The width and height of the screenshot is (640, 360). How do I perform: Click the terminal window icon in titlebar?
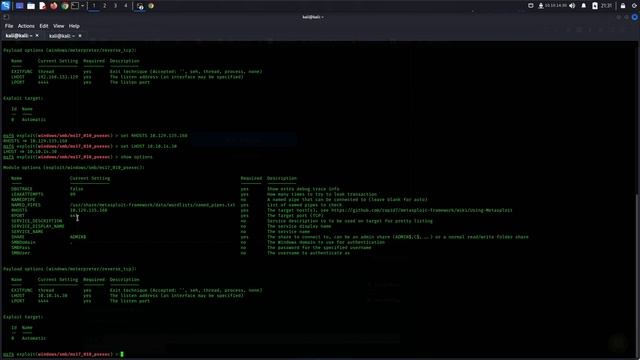6,17
